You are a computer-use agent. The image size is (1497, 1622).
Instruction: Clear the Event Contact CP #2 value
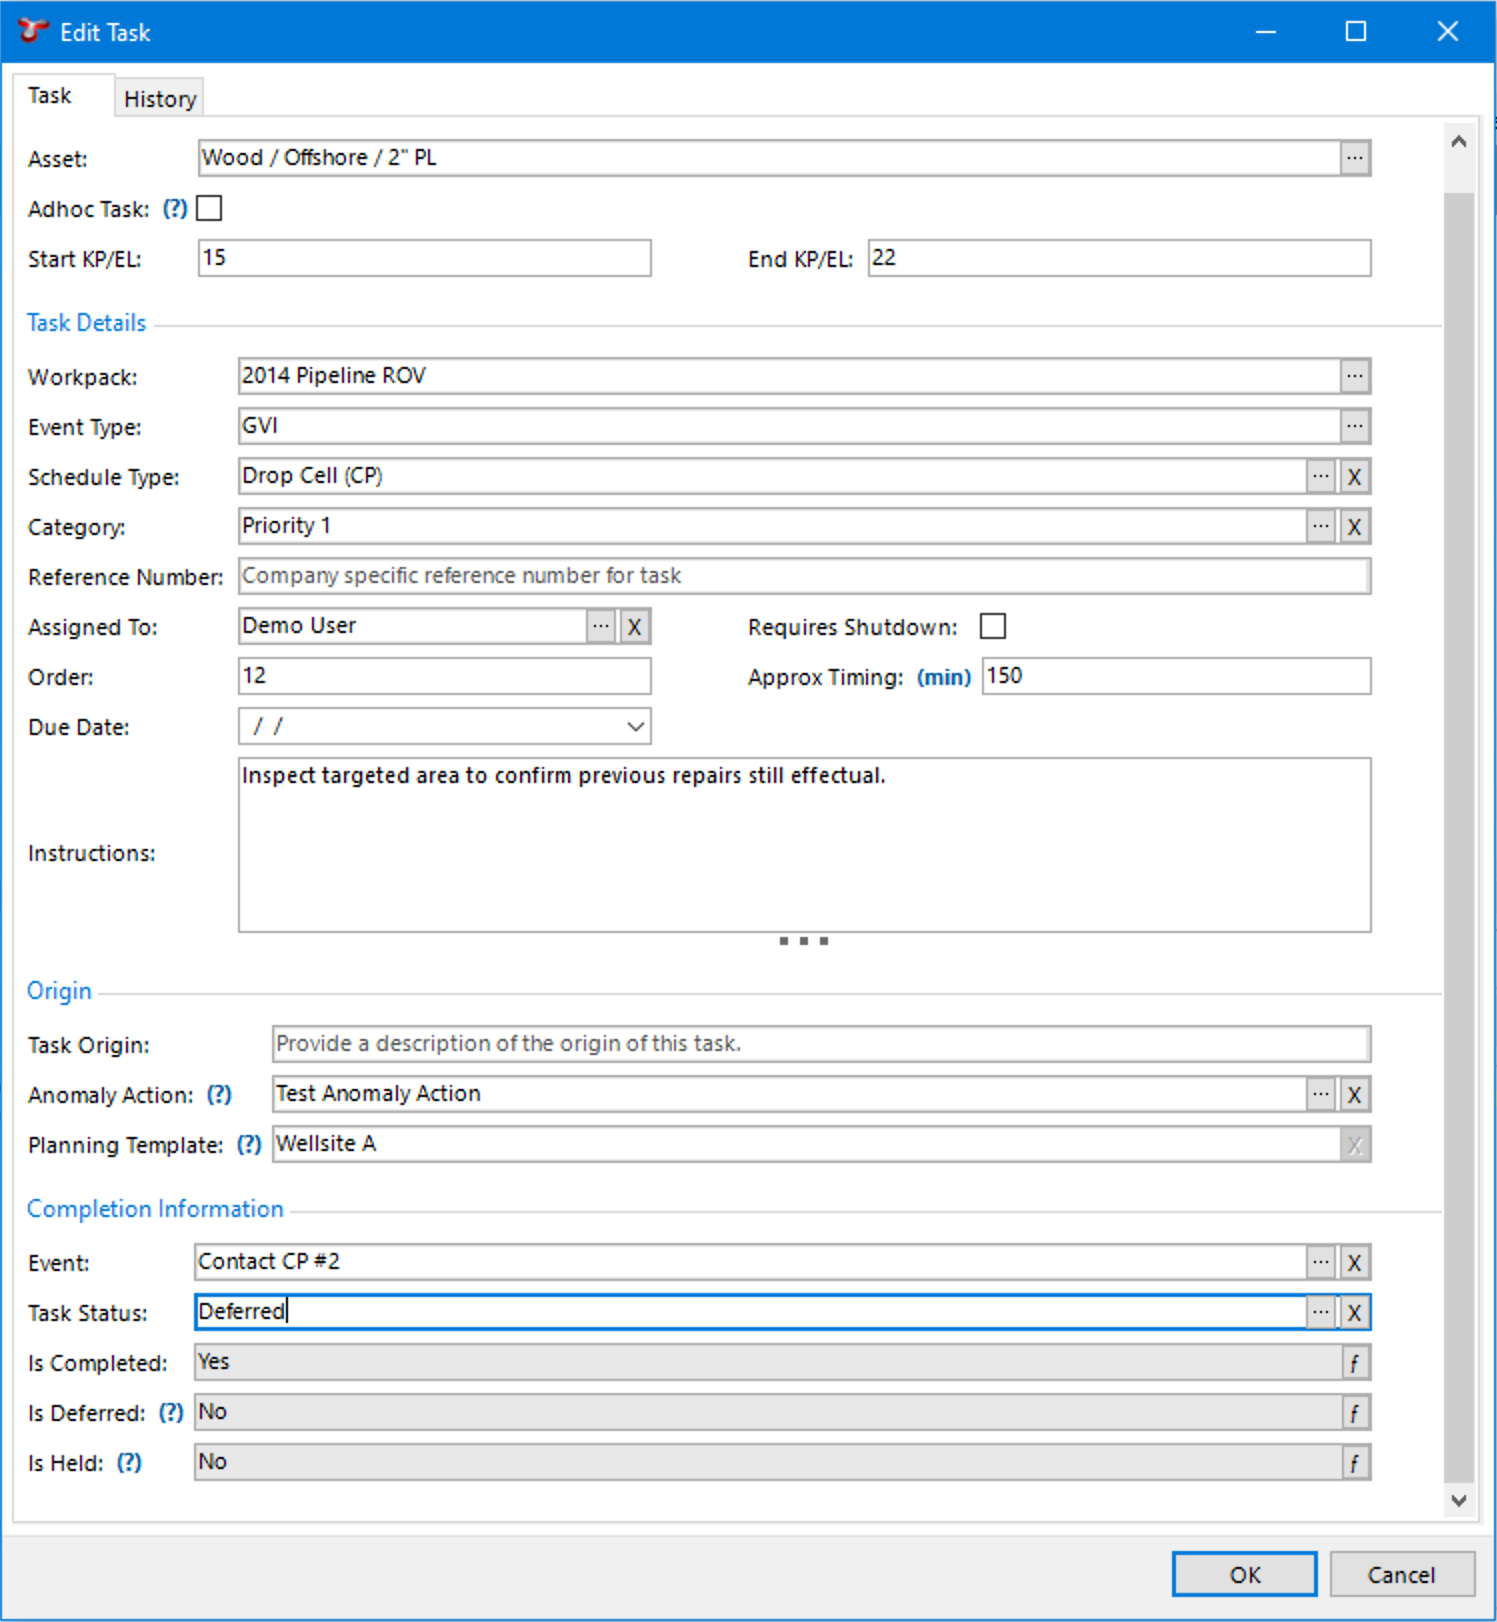[x=1354, y=1263]
